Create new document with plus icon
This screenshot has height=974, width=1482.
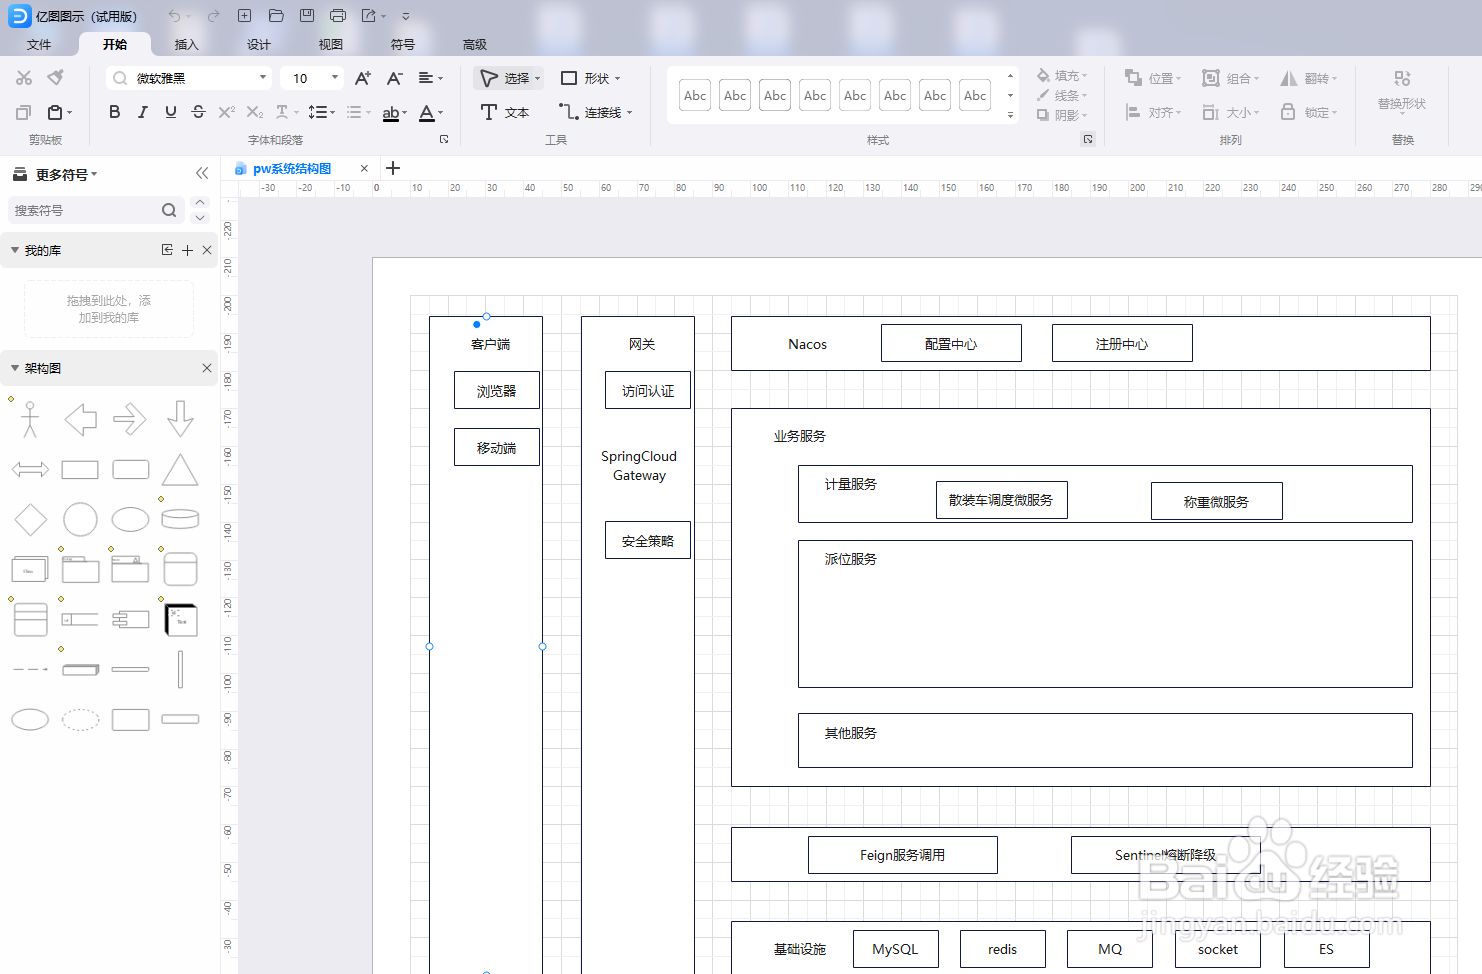point(244,16)
